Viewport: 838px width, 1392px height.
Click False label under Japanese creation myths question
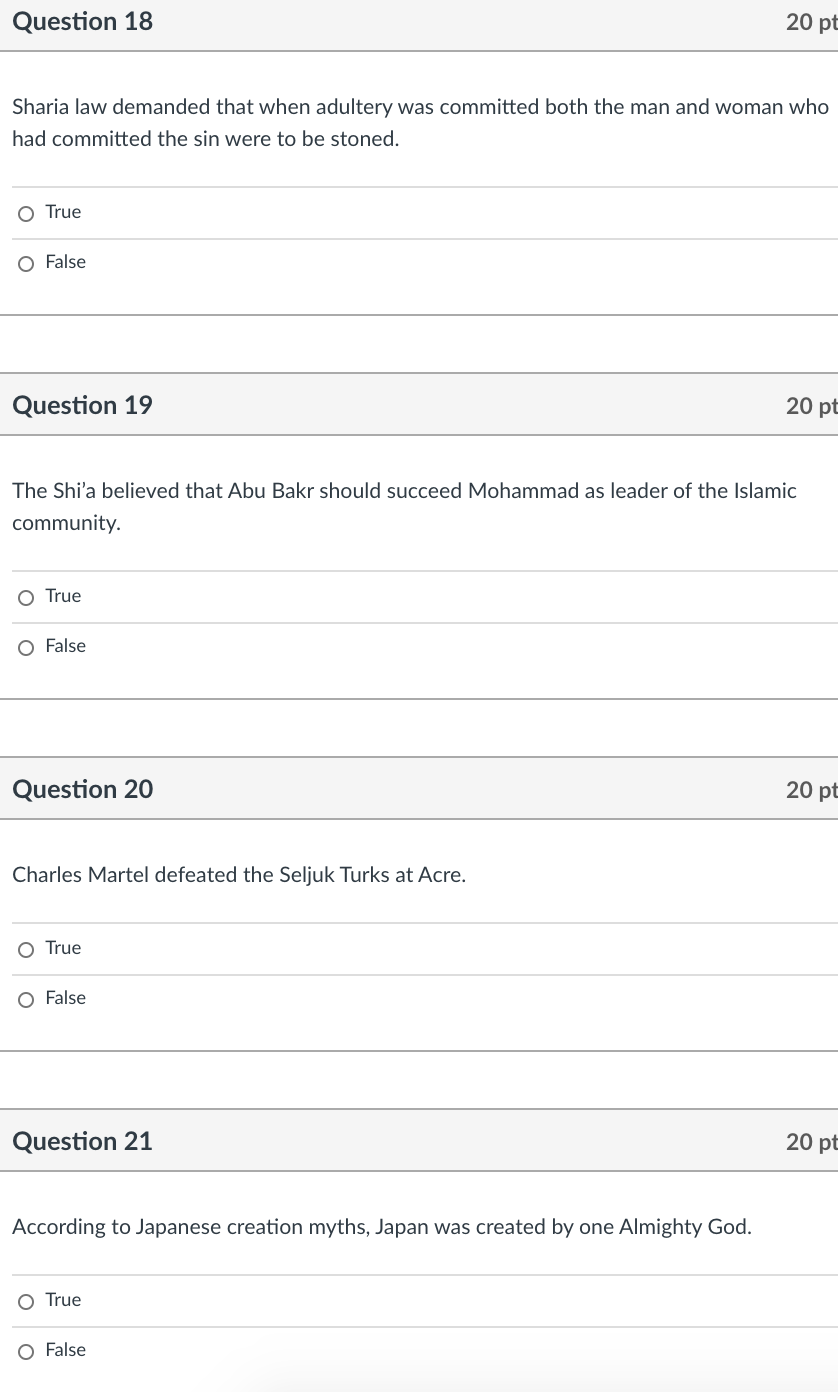tap(66, 1350)
